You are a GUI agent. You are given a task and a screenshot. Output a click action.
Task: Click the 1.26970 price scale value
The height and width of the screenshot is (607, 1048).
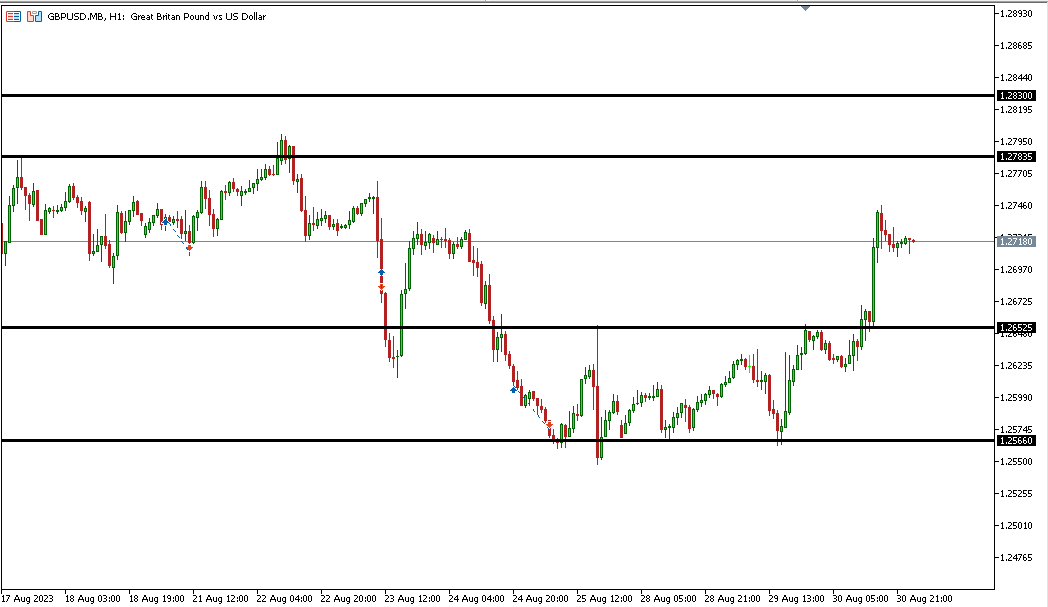(1016, 269)
